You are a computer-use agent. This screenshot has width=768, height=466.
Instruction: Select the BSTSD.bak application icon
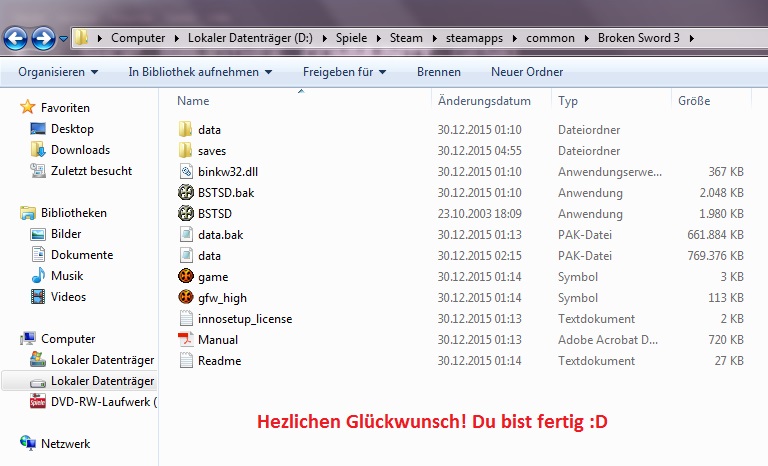(186, 192)
